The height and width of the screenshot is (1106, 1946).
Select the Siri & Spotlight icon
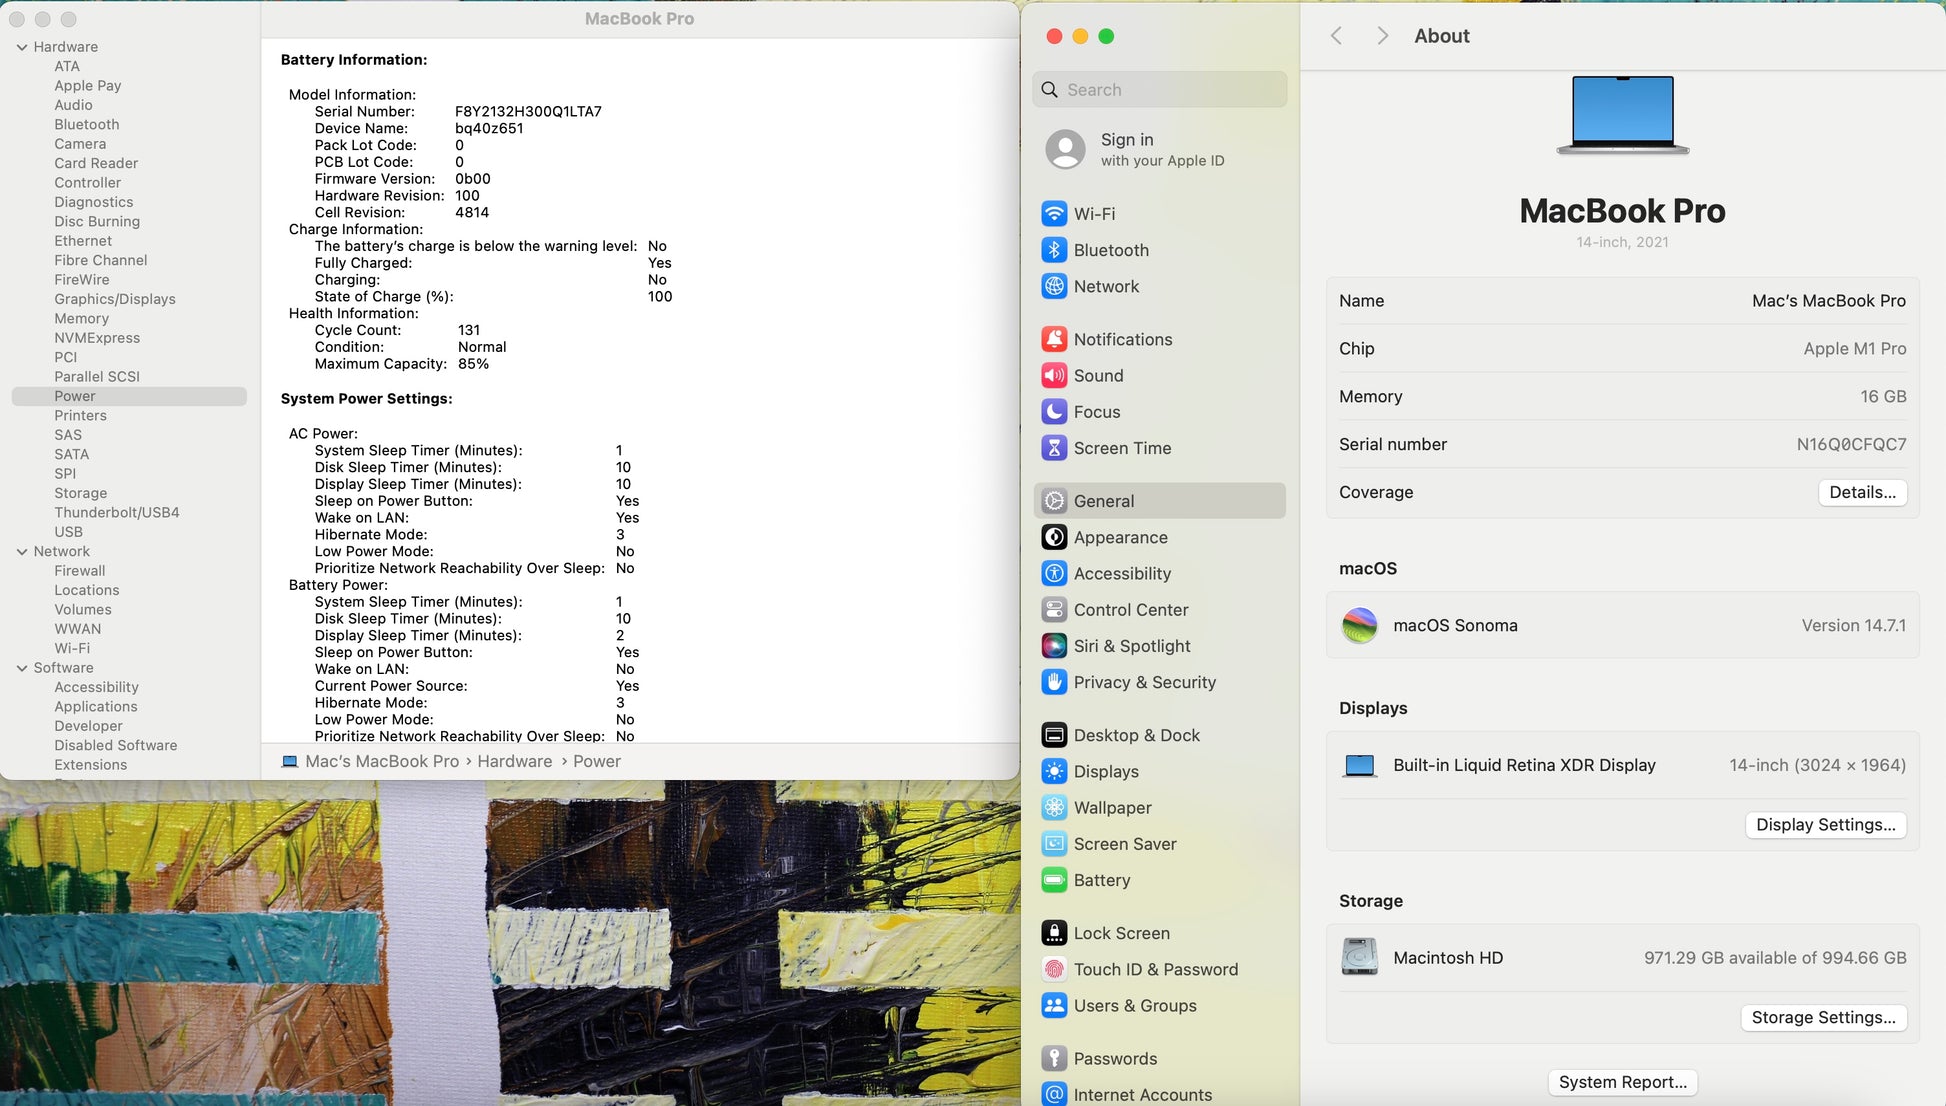point(1054,646)
